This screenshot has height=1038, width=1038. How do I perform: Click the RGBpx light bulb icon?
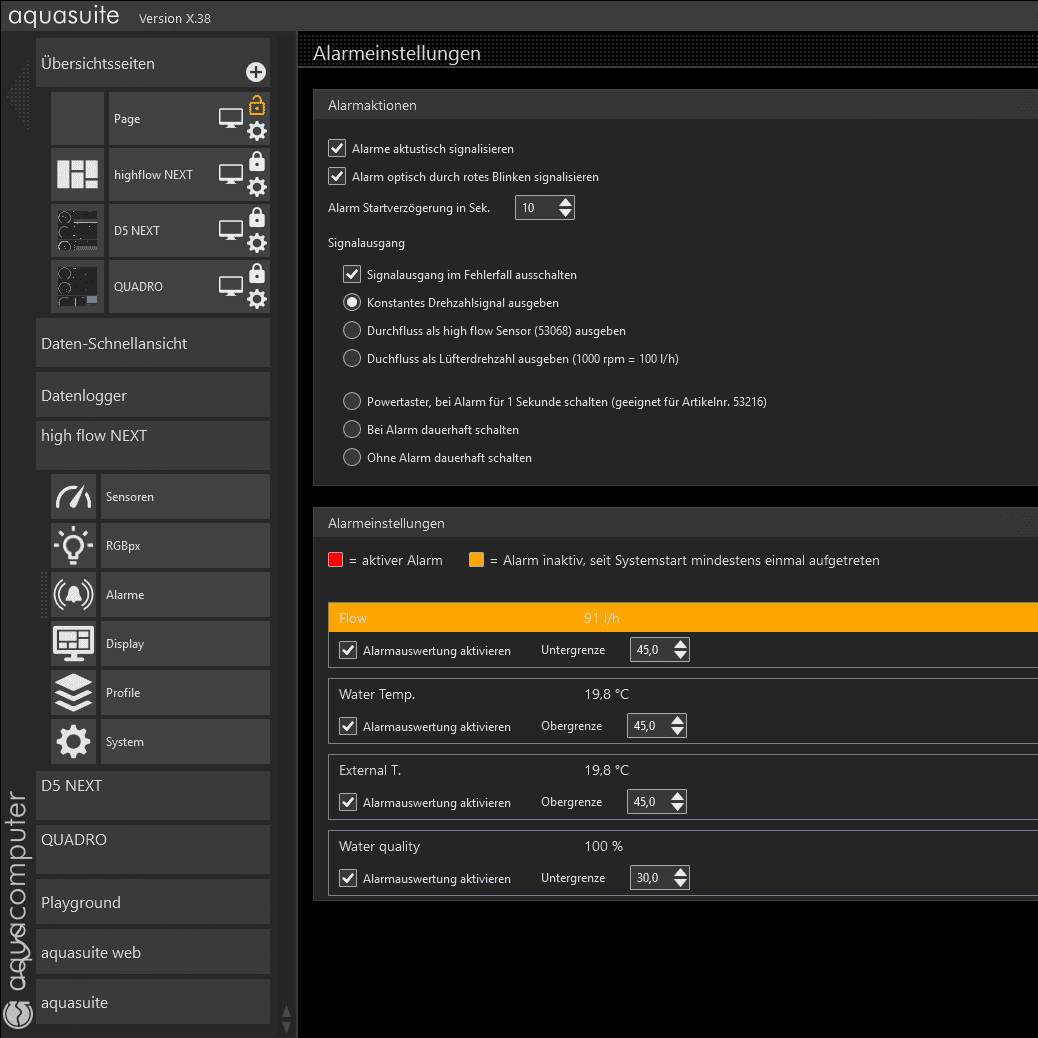pyautogui.click(x=73, y=545)
